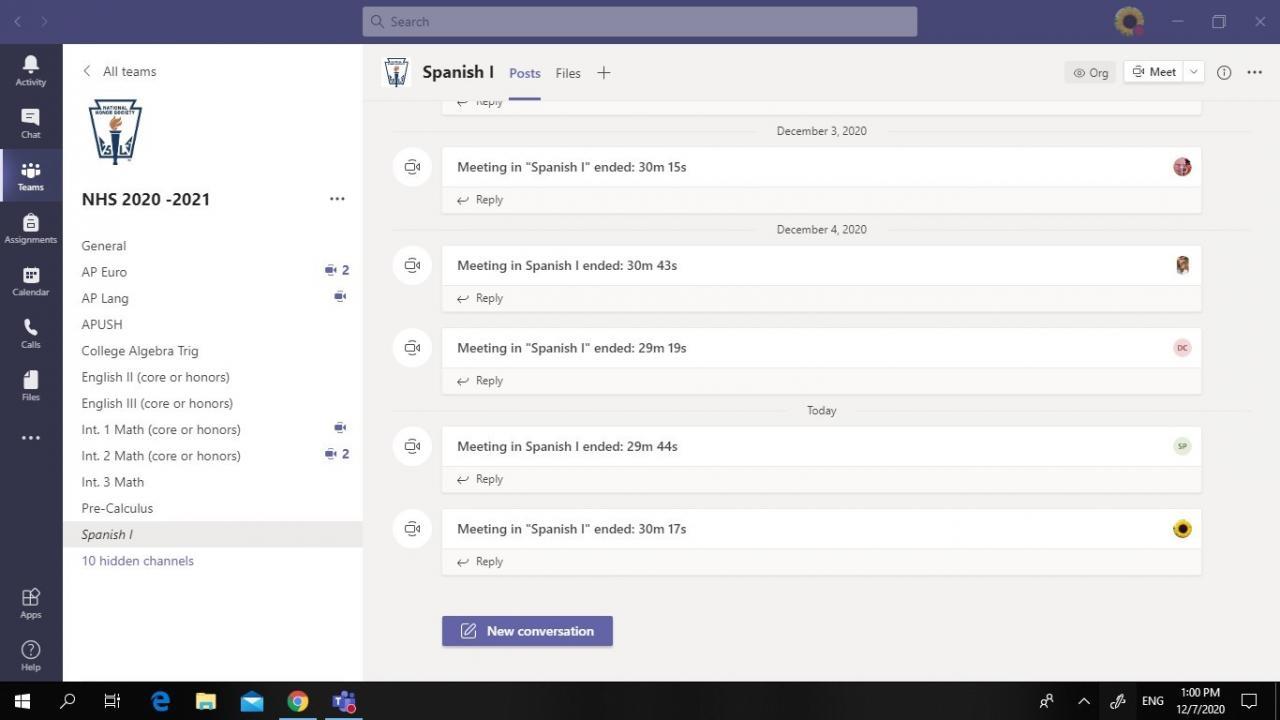Go forward with the history arrow

(44, 21)
